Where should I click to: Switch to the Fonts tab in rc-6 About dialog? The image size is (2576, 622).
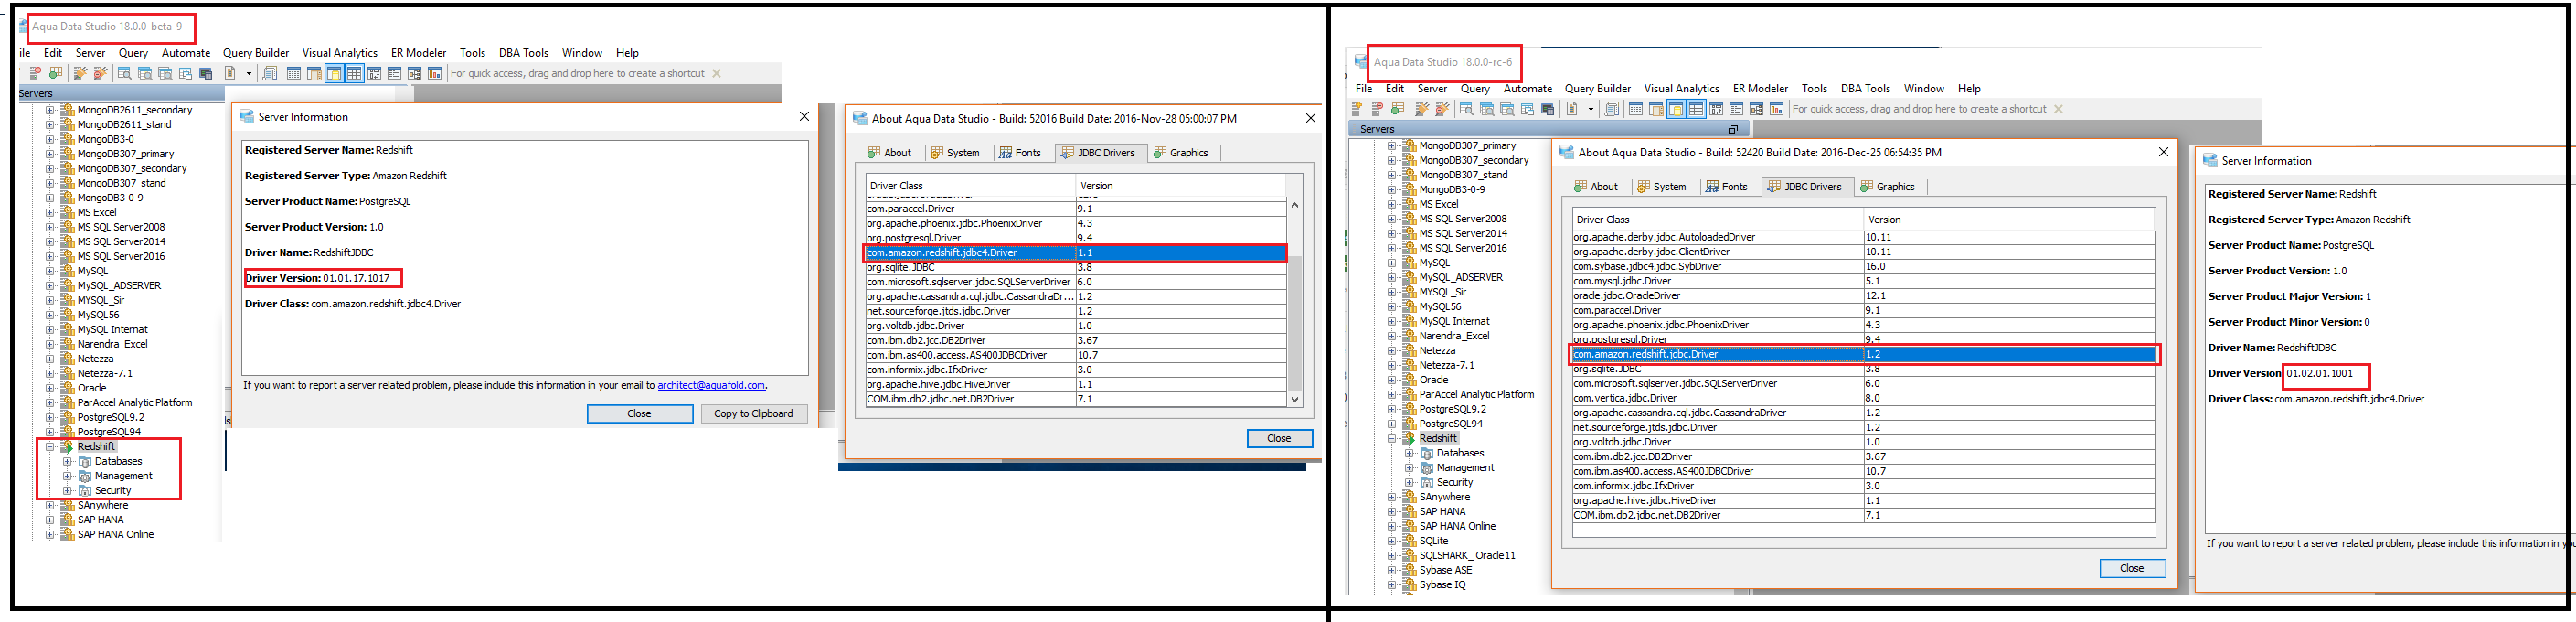(1727, 187)
